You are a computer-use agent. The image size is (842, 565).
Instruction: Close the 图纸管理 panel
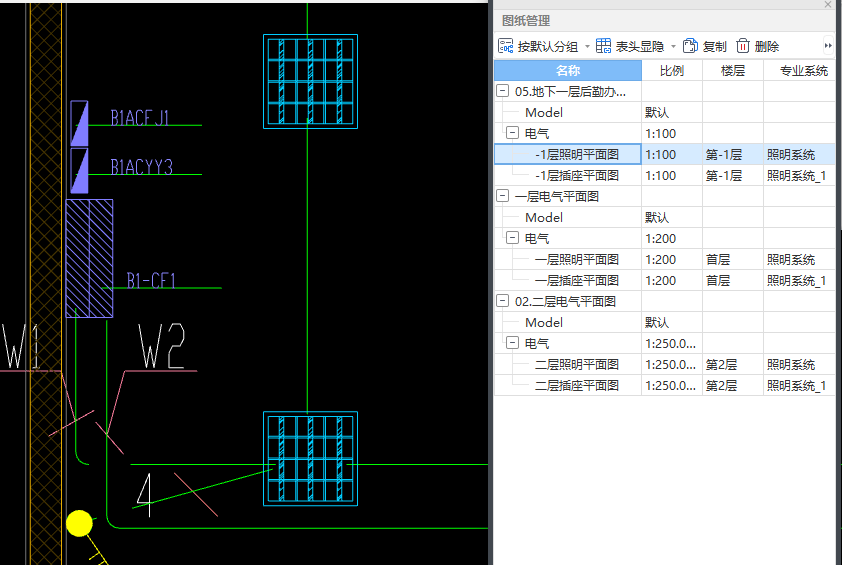pyautogui.click(x=828, y=4)
